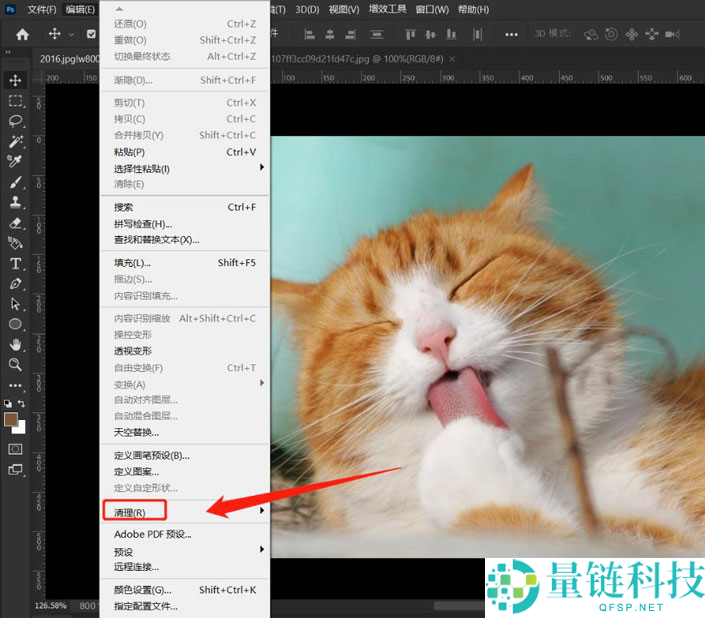Click 天空替换... menu entry
The height and width of the screenshot is (618, 705).
click(136, 432)
